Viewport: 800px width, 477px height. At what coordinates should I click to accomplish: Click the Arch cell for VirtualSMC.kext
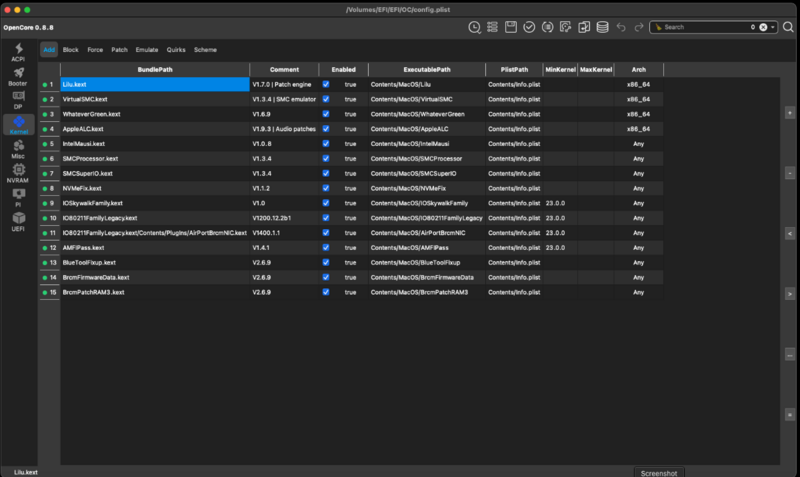coord(637,100)
